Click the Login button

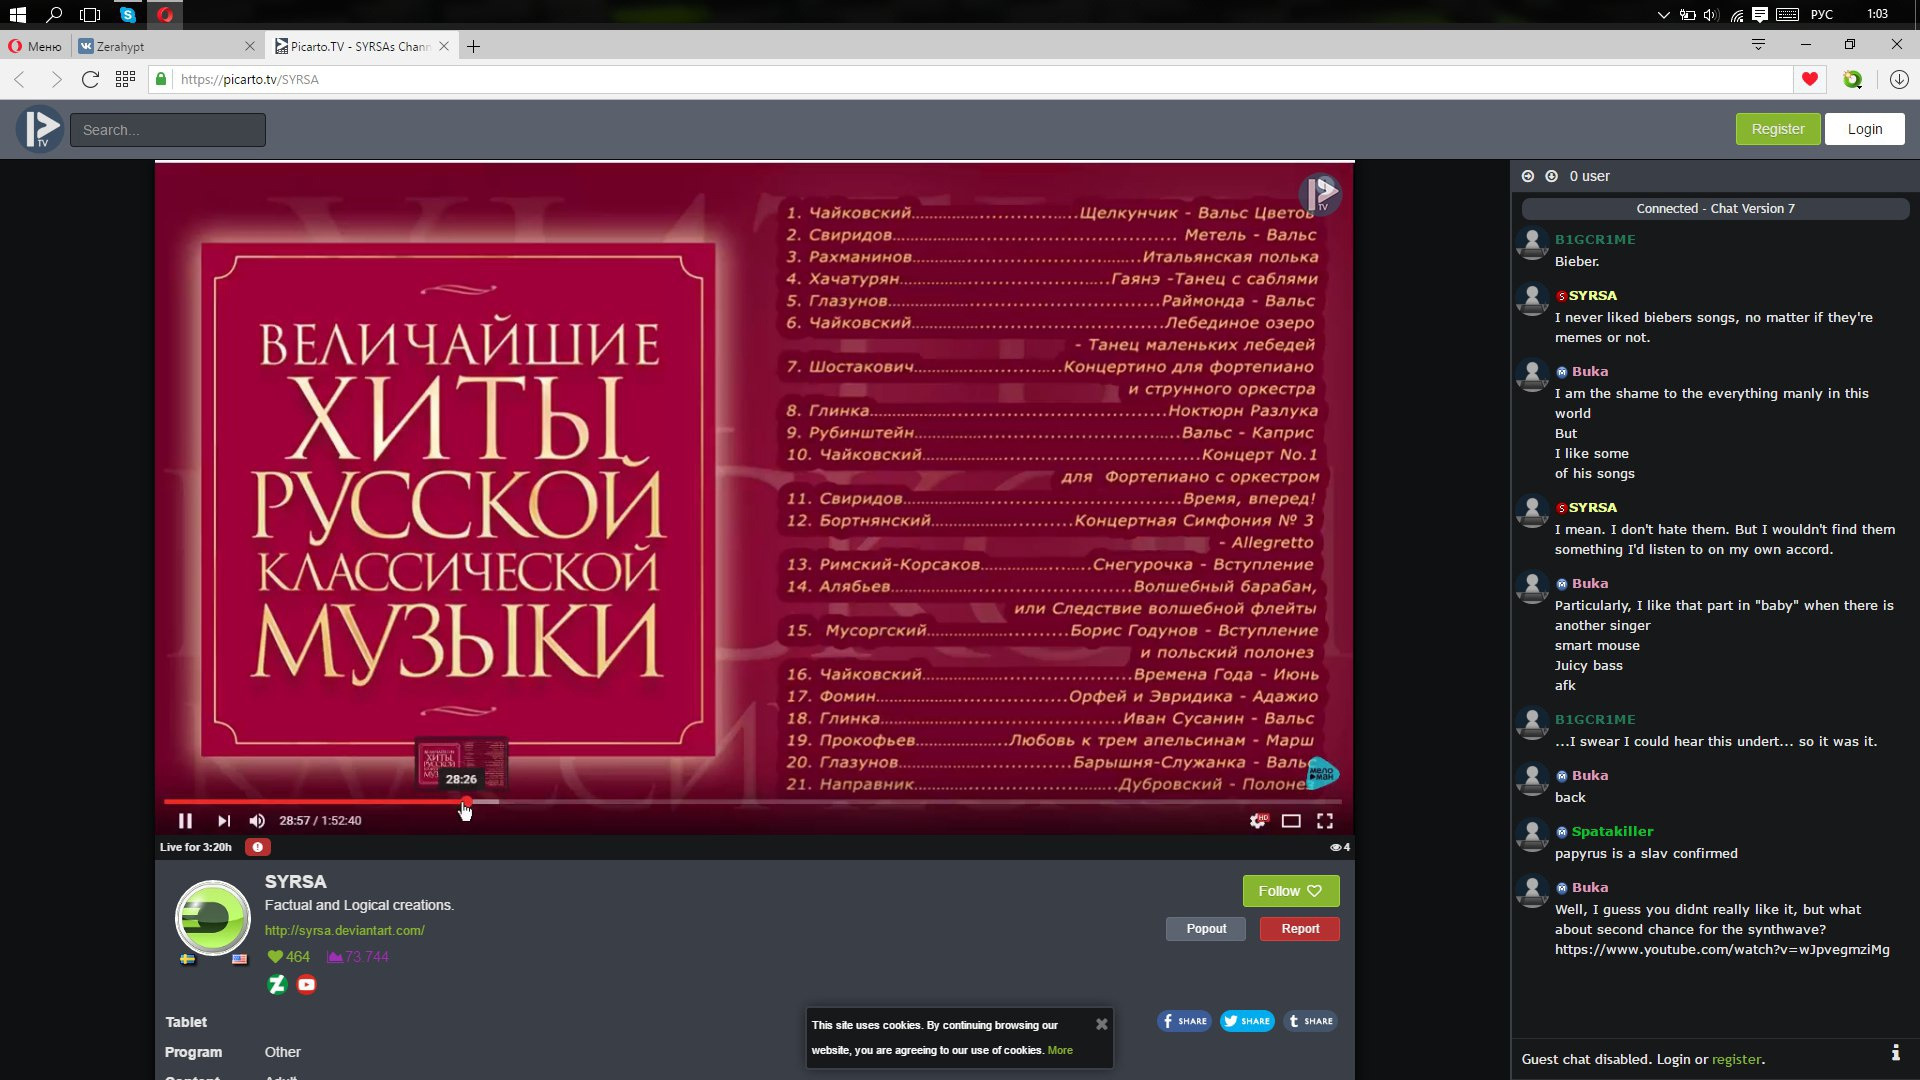click(x=1864, y=129)
